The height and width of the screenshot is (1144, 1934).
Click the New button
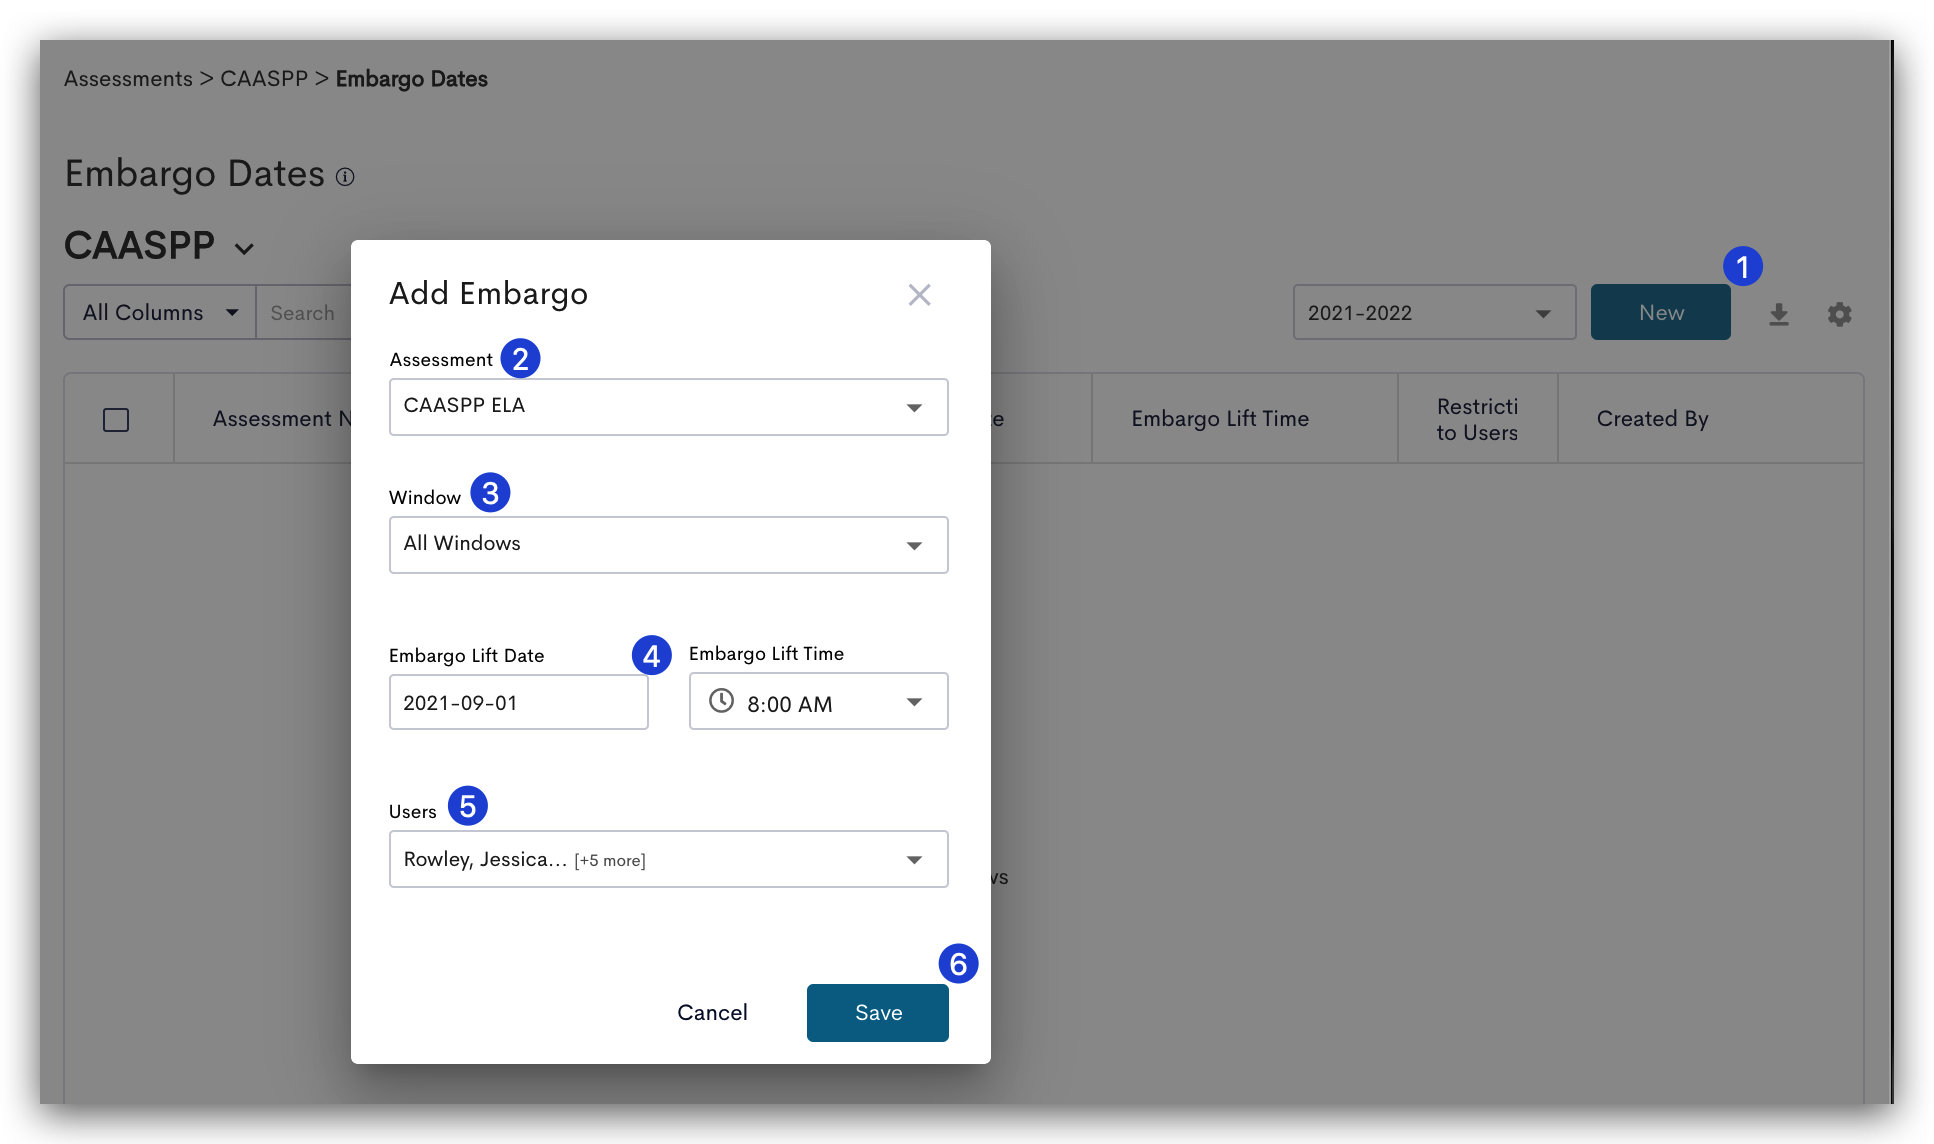tap(1660, 313)
